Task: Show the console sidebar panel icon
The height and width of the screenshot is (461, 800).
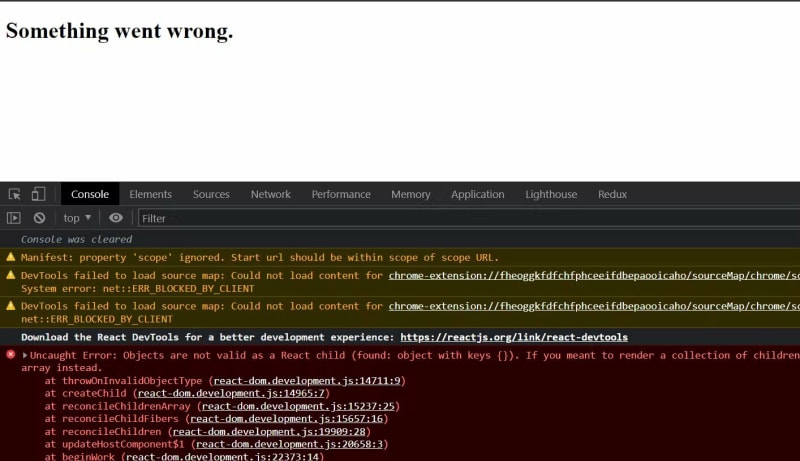Action: coord(14,218)
